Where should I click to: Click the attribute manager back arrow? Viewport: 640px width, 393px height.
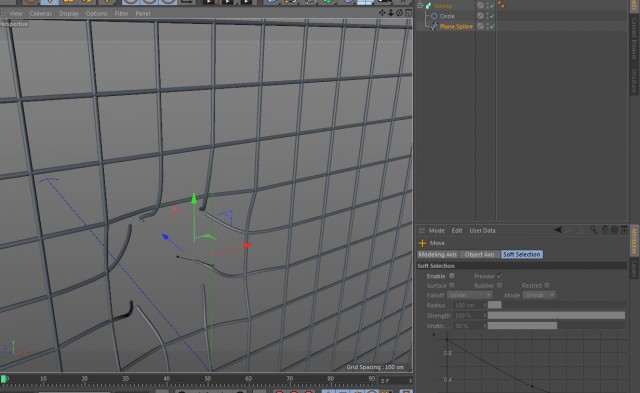coord(558,230)
